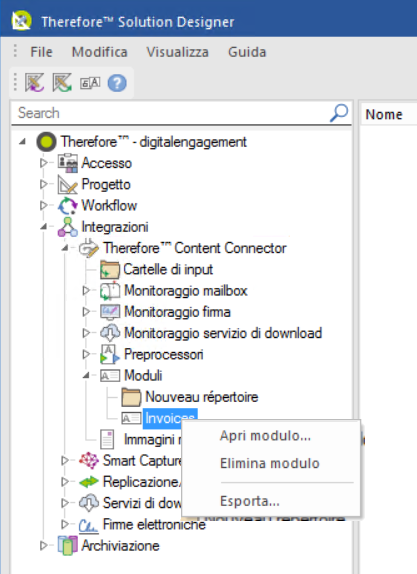This screenshot has width=417, height=574.
Task: Click the Preprocessori document icon
Action: coord(110,354)
